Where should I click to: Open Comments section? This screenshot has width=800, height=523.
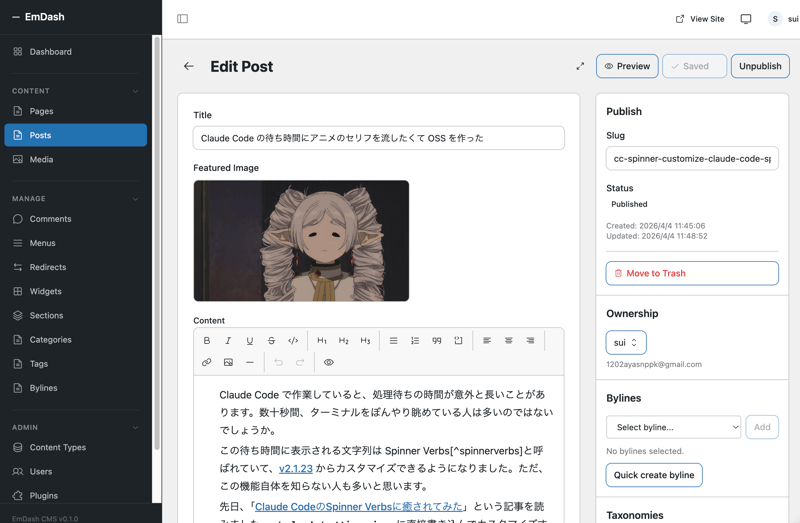tap(76, 219)
